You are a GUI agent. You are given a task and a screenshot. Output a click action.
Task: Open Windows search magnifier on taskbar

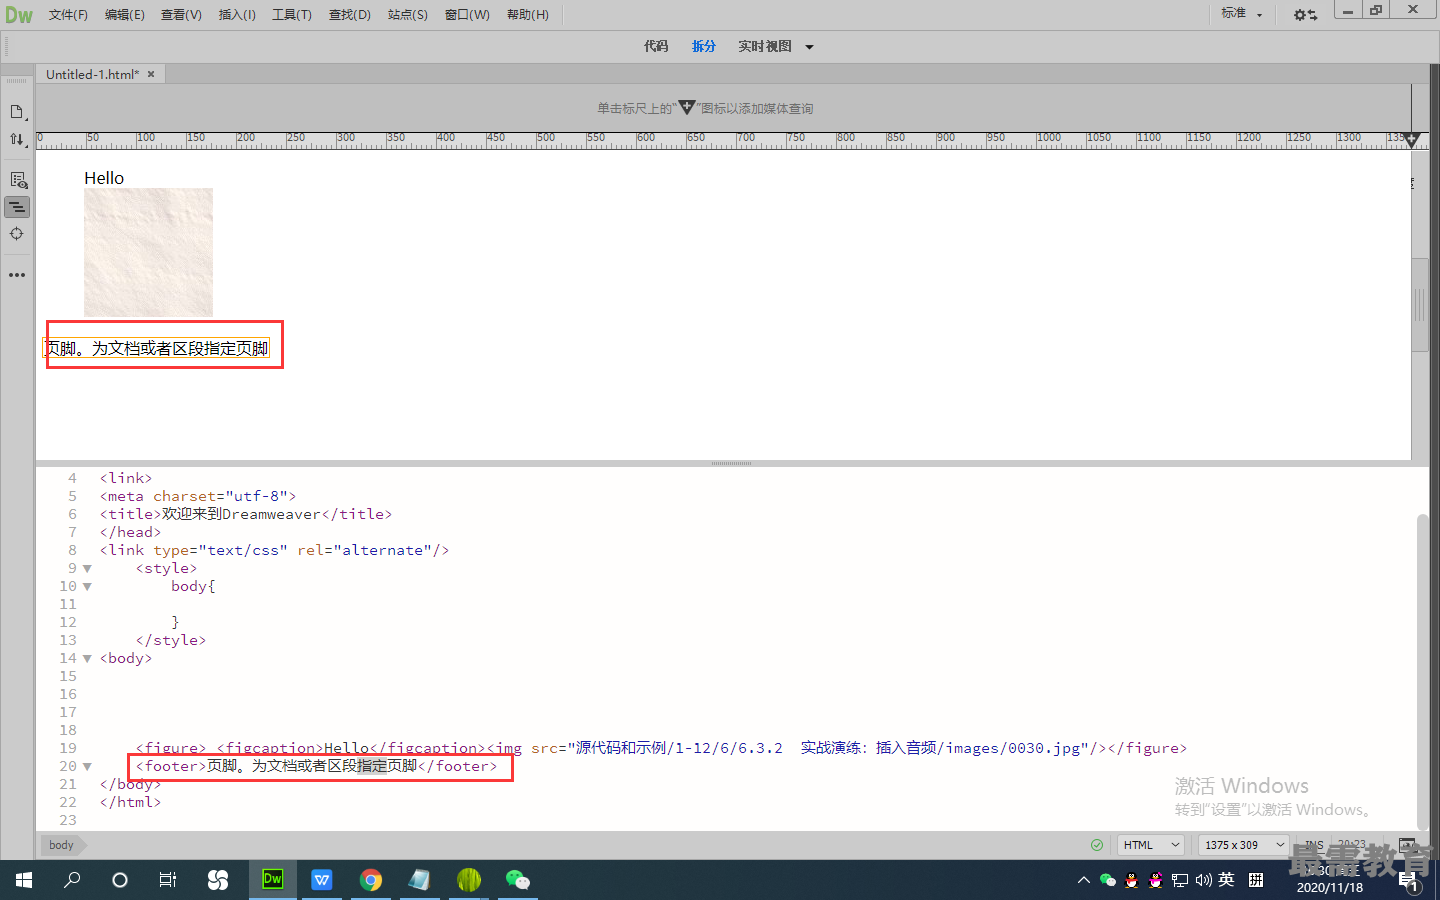coord(72,880)
